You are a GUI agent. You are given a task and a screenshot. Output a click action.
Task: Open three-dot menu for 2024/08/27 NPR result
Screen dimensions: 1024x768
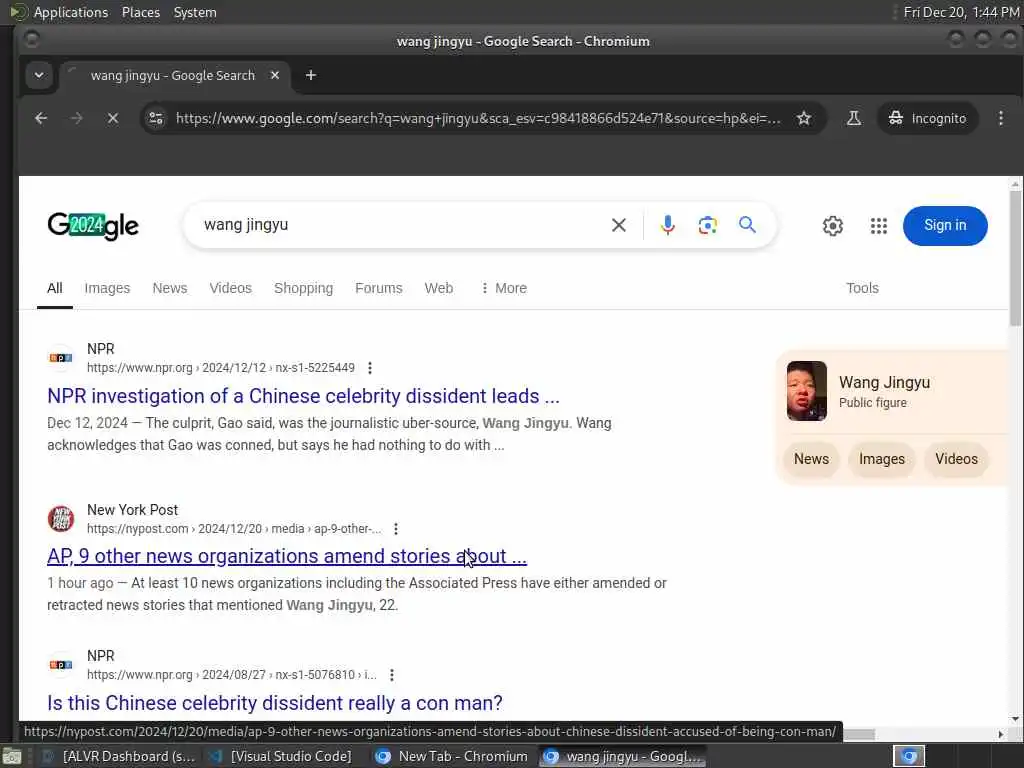coord(391,675)
